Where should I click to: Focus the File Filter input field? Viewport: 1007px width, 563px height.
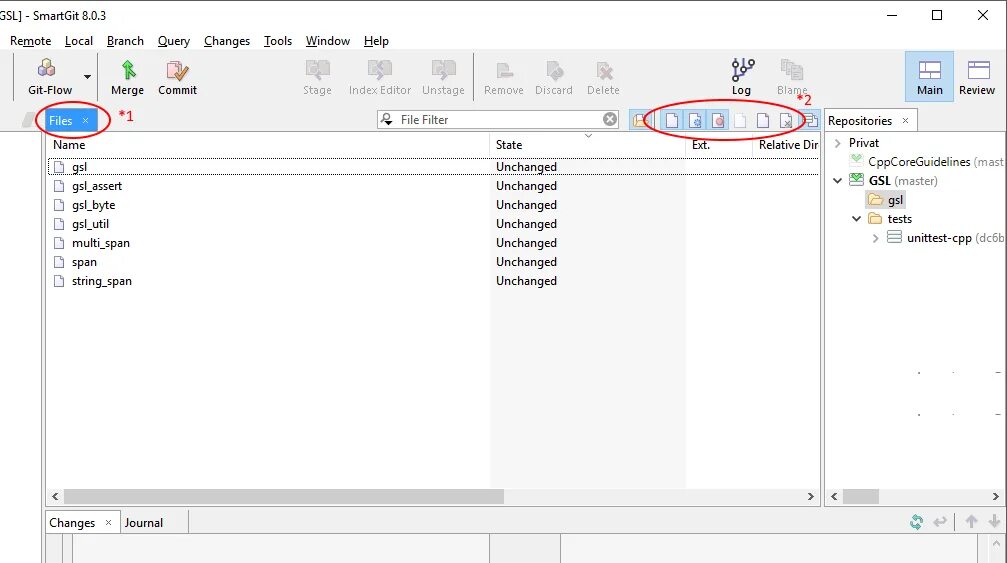click(x=498, y=119)
